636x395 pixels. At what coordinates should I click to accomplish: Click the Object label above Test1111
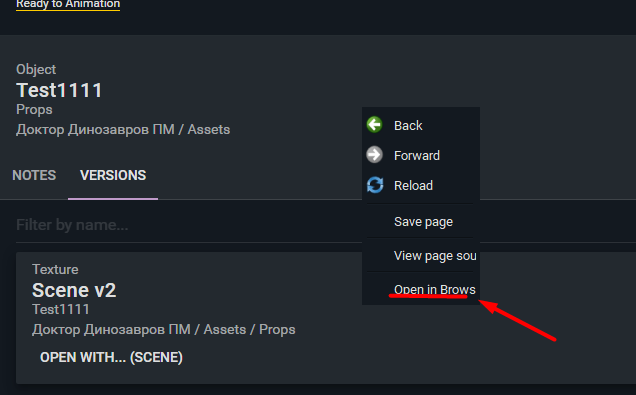[36, 69]
